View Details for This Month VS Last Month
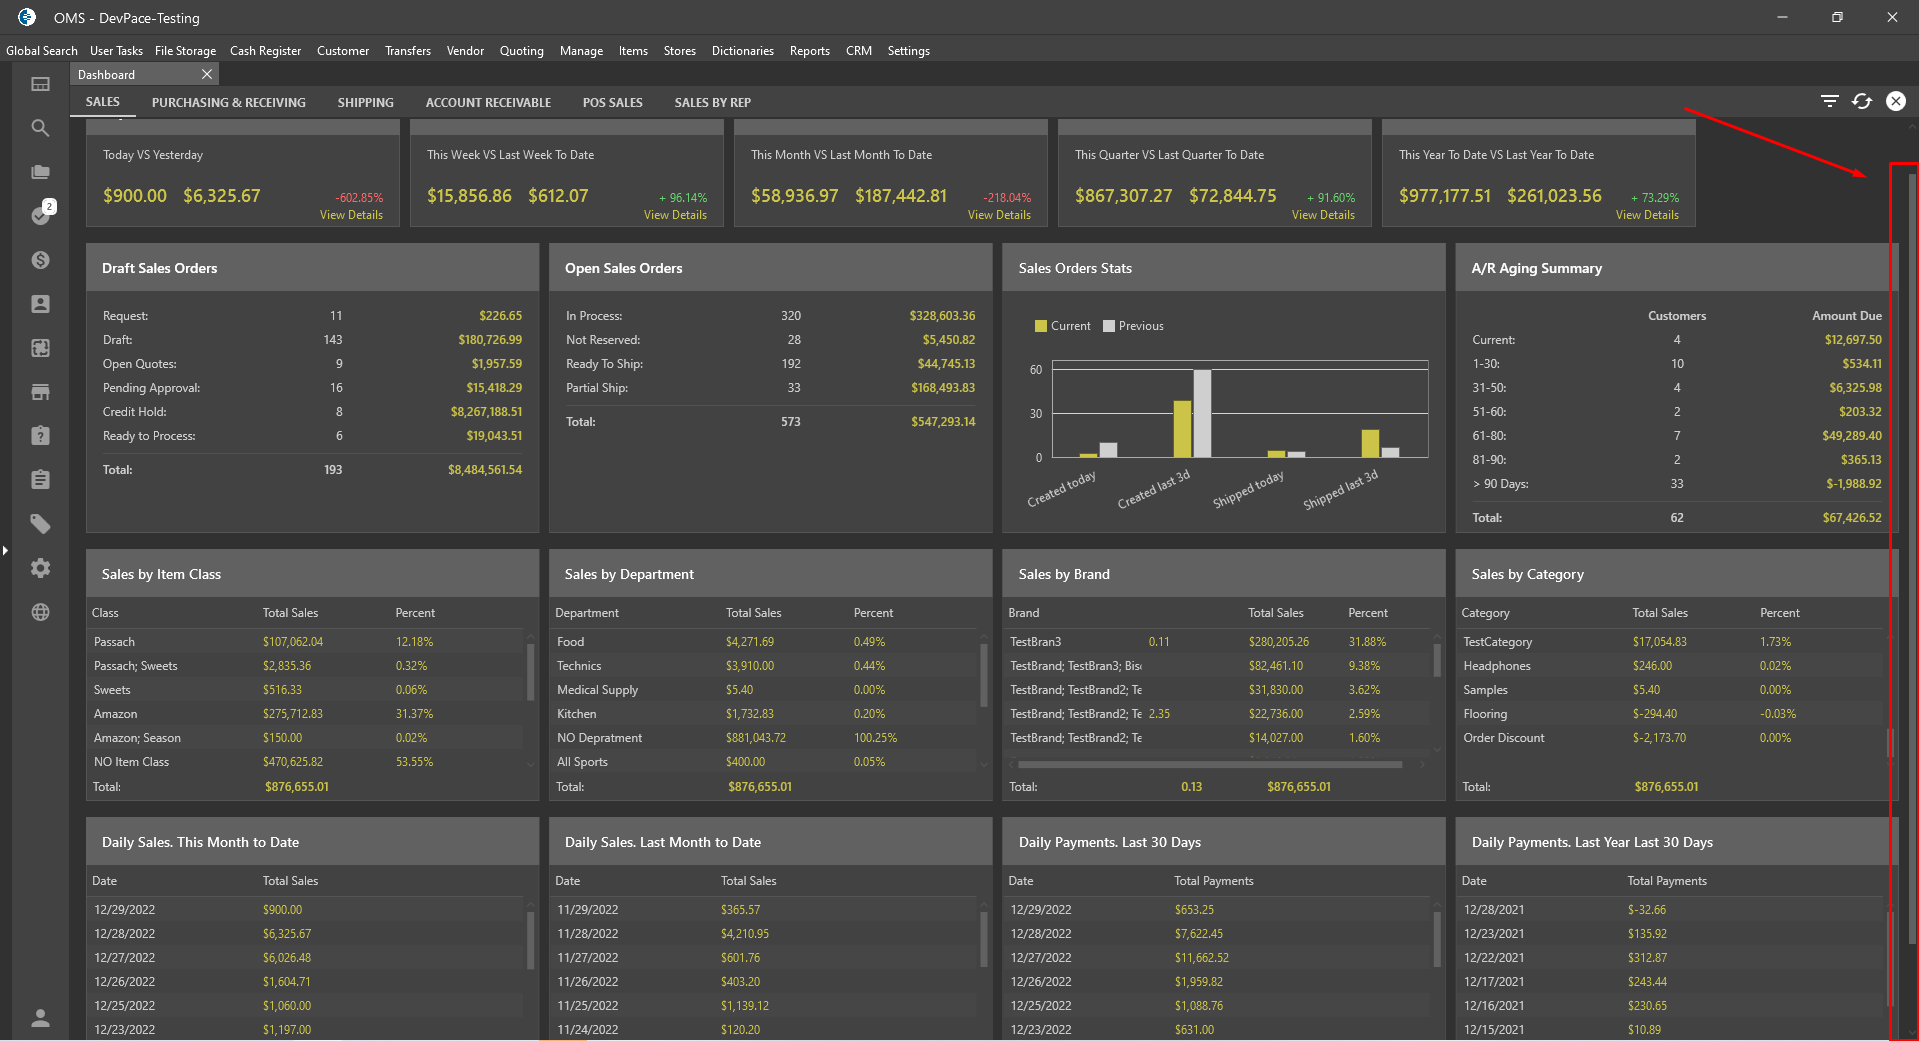This screenshot has width=1919, height=1041. point(999,215)
